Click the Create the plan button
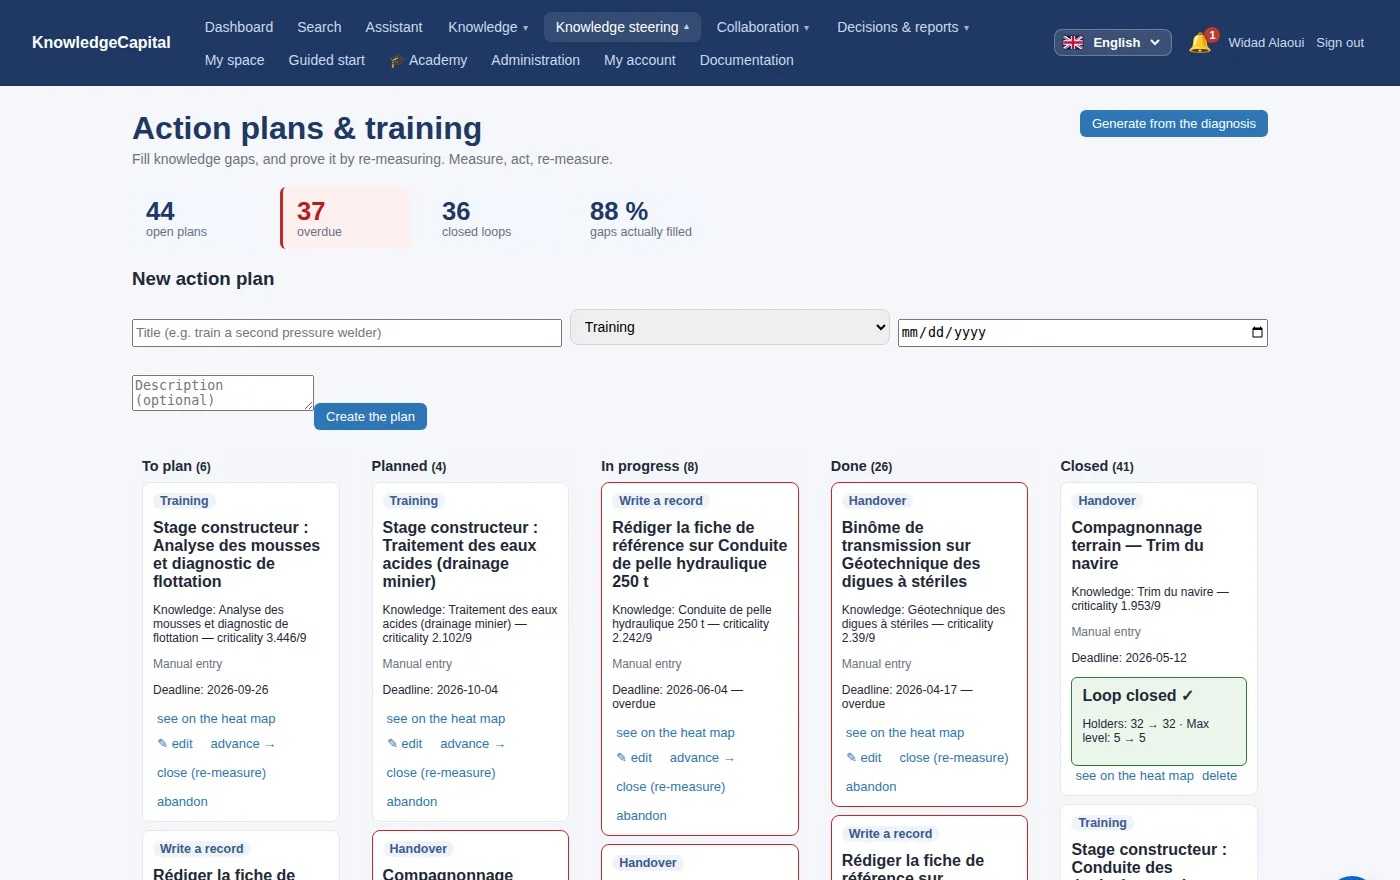The width and height of the screenshot is (1400, 880). click(370, 416)
